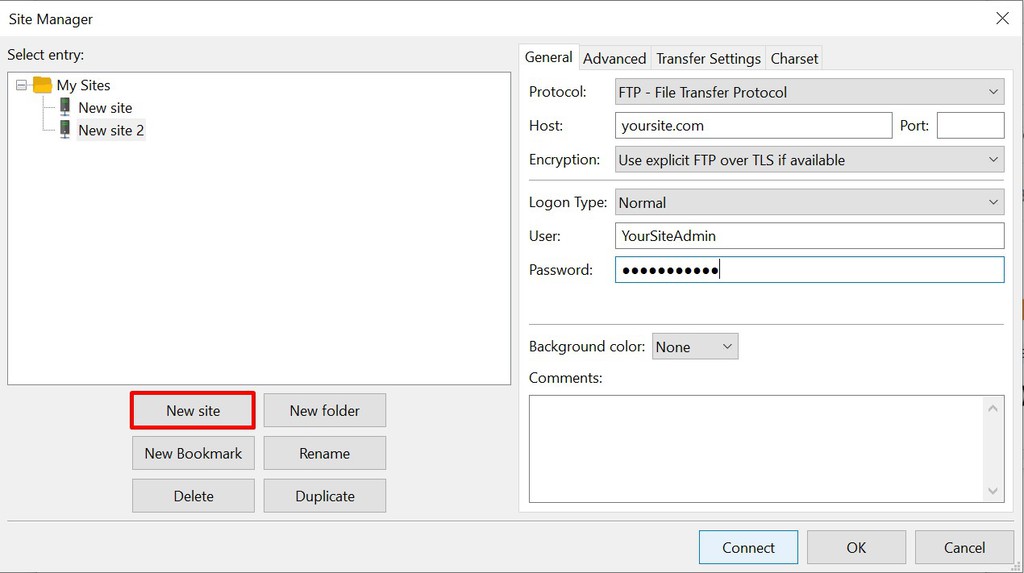Screen dimensions: 1024x573
Task: Open the Encryption dropdown
Action: point(809,159)
